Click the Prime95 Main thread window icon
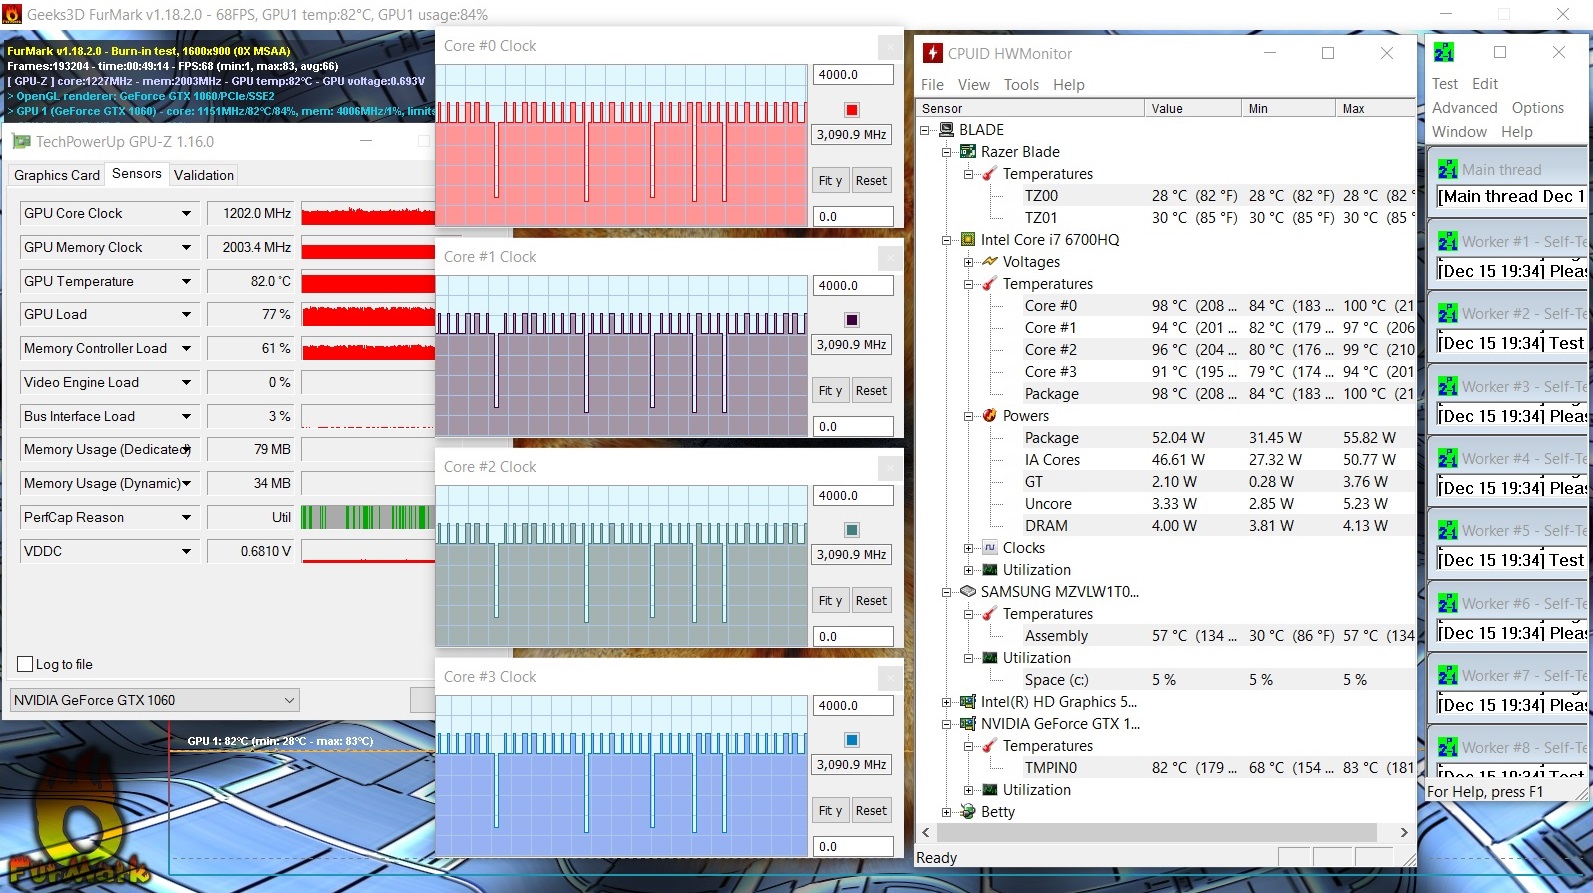 click(1447, 170)
